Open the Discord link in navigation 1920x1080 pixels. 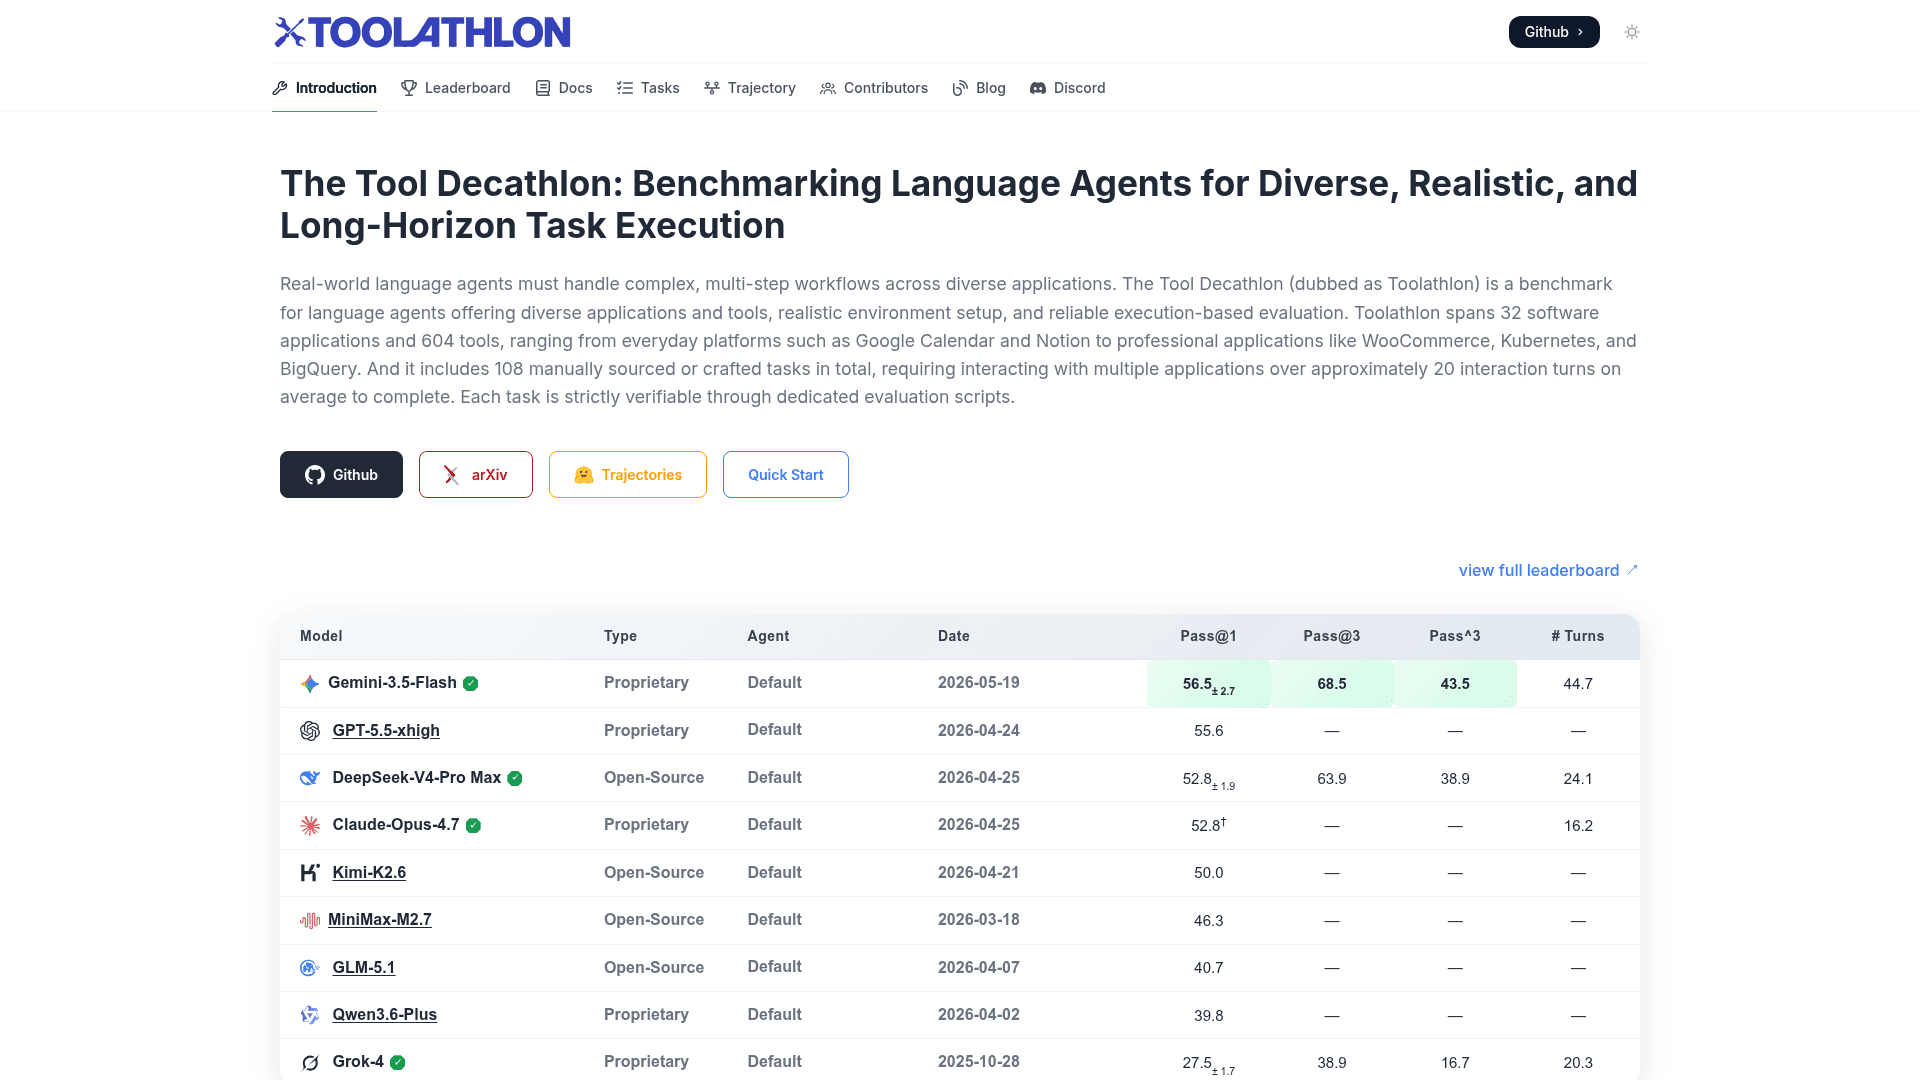pos(1068,88)
